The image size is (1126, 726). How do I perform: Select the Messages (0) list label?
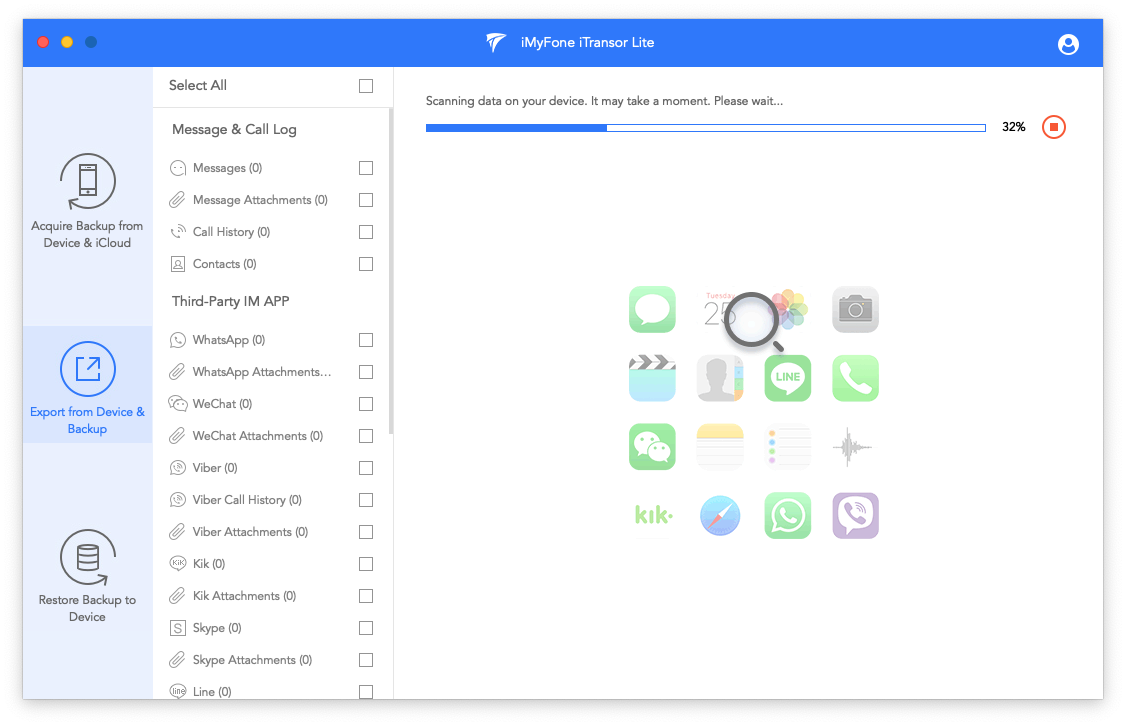pyautogui.click(x=227, y=168)
